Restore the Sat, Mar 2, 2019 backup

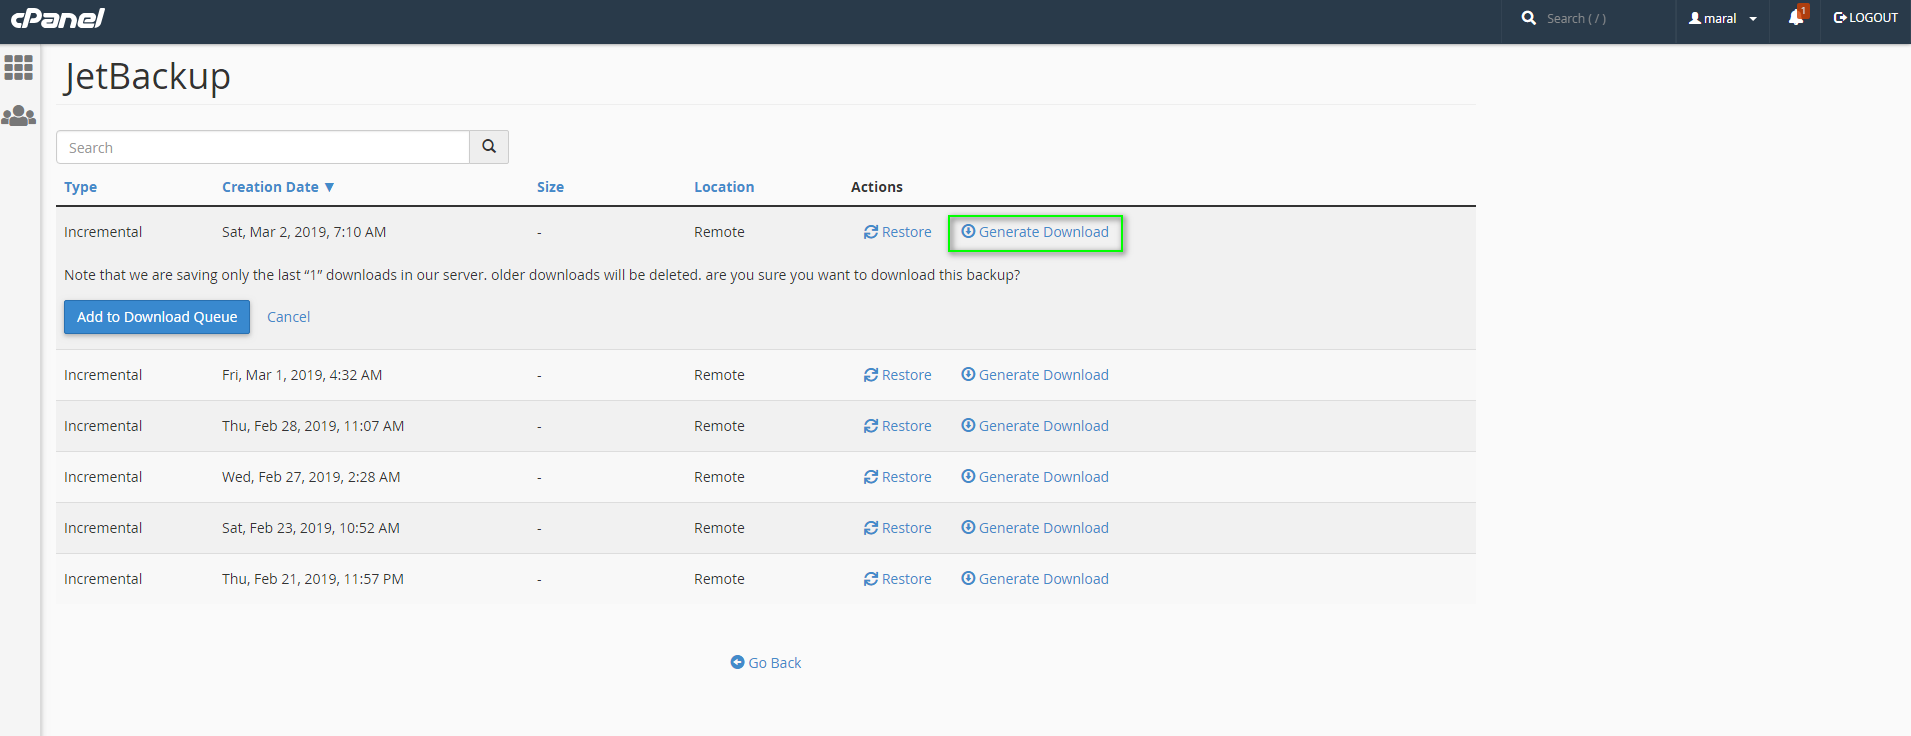[x=898, y=232]
